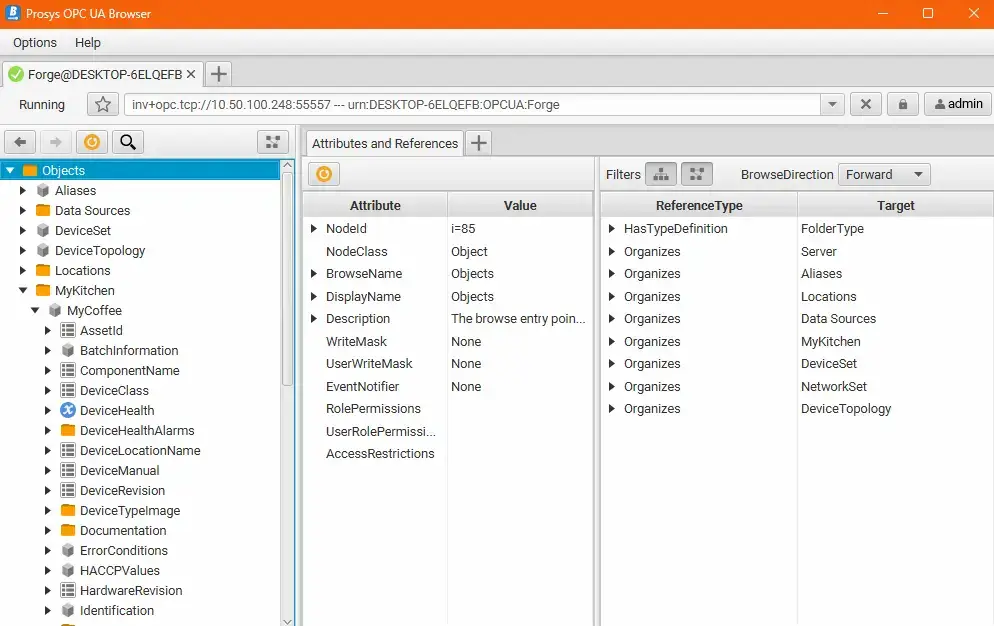Image resolution: width=994 pixels, height=626 pixels.
Task: Click the back navigation arrow button
Action: click(x=20, y=142)
